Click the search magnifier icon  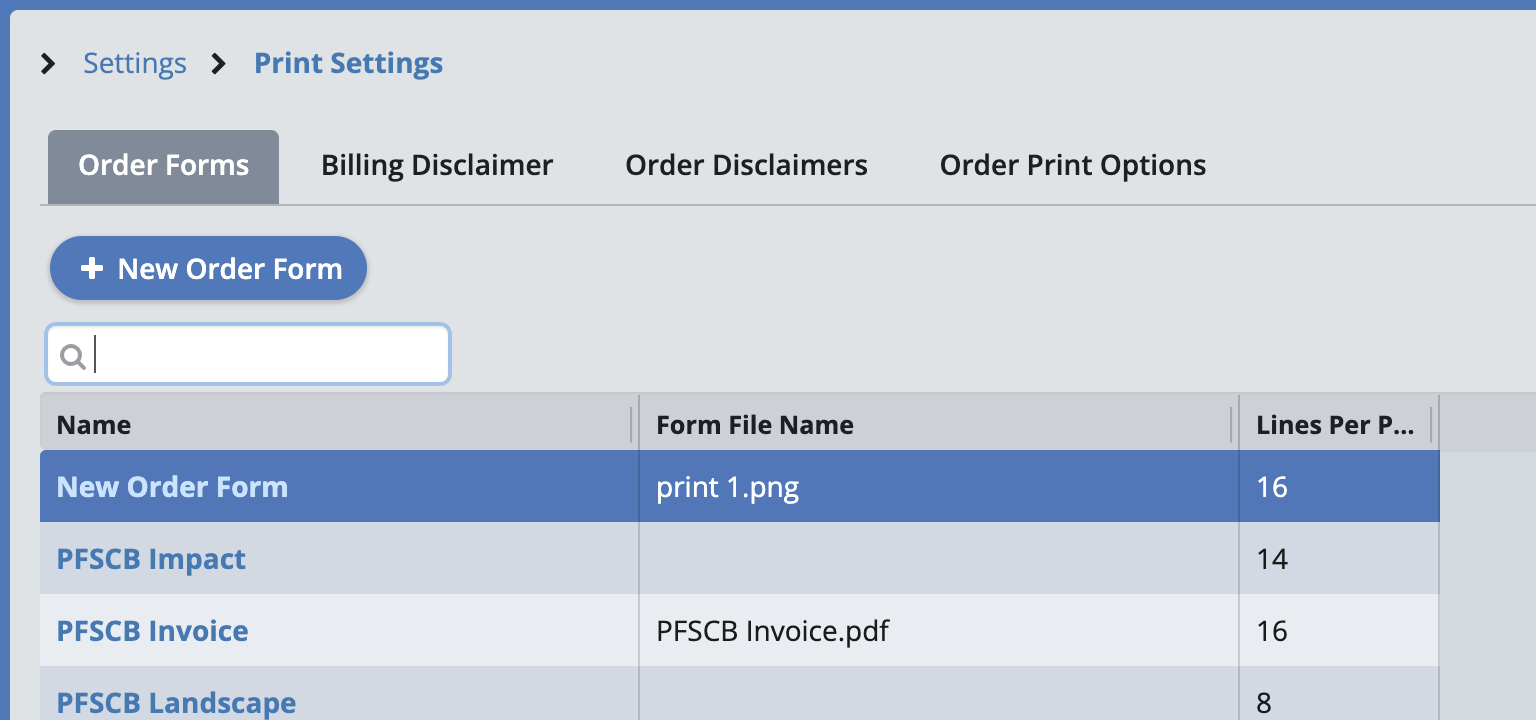tap(72, 356)
